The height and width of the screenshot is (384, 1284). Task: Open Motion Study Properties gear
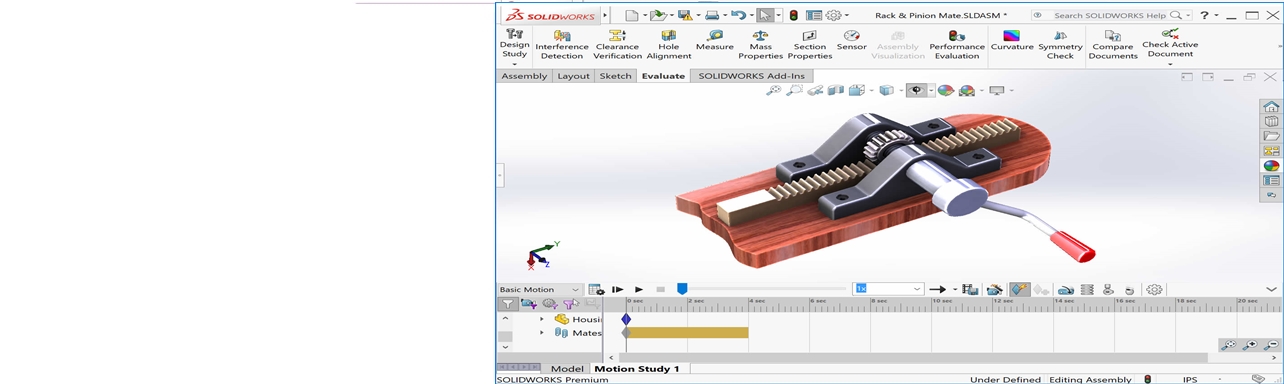click(x=1155, y=289)
